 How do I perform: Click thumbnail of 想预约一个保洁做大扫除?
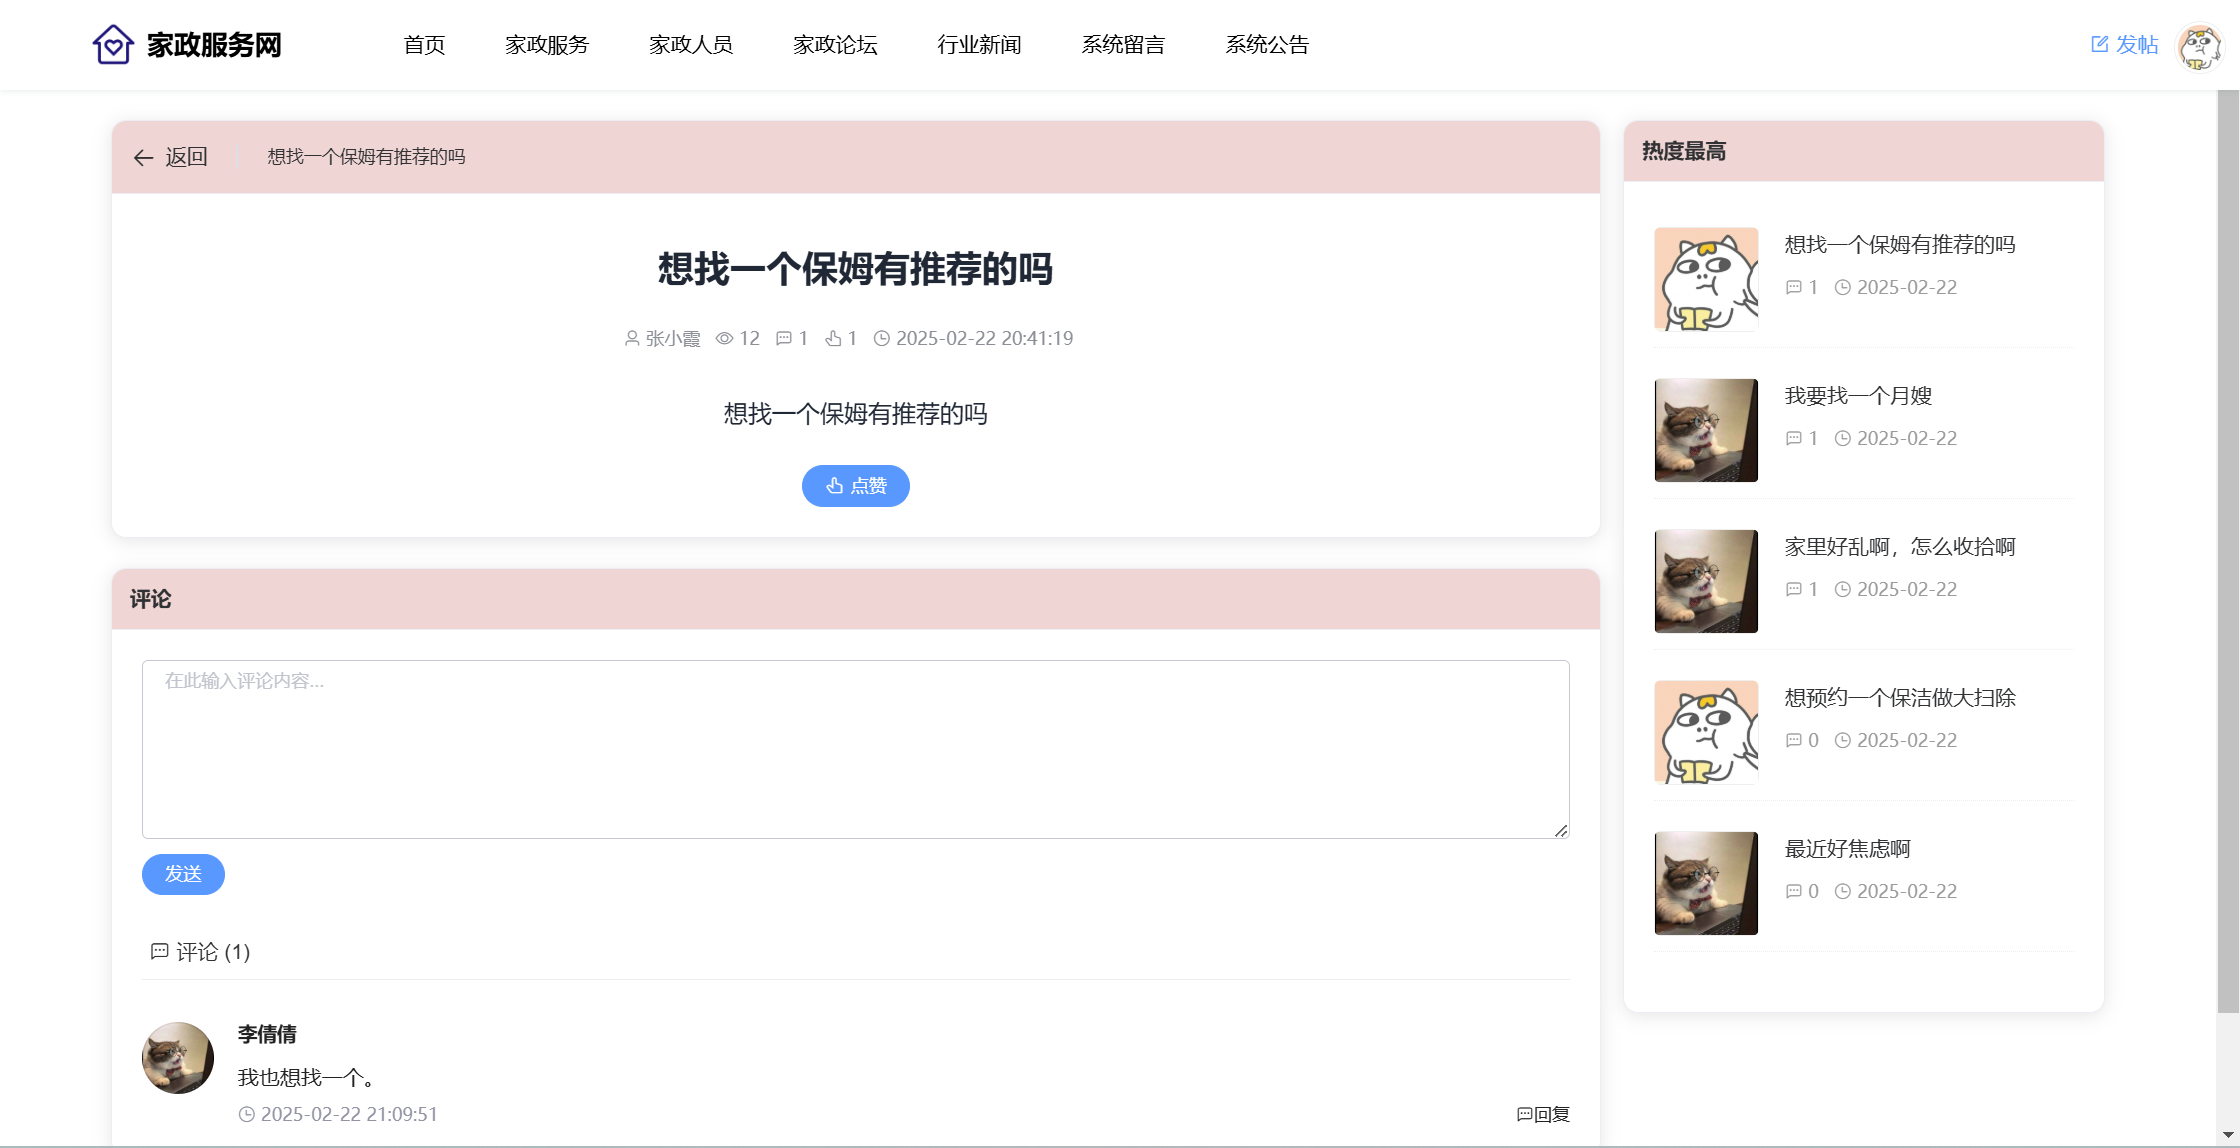tap(1706, 732)
